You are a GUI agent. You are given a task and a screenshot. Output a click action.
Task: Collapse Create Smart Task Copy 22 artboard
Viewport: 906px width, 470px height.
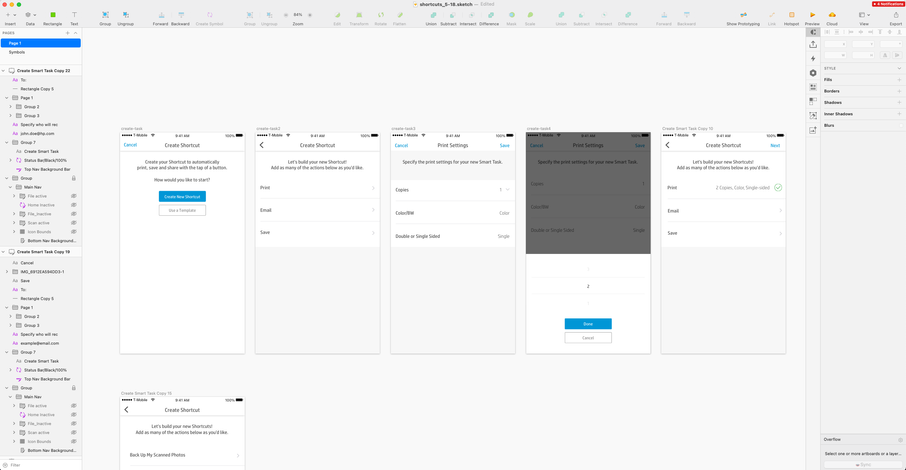point(3,71)
